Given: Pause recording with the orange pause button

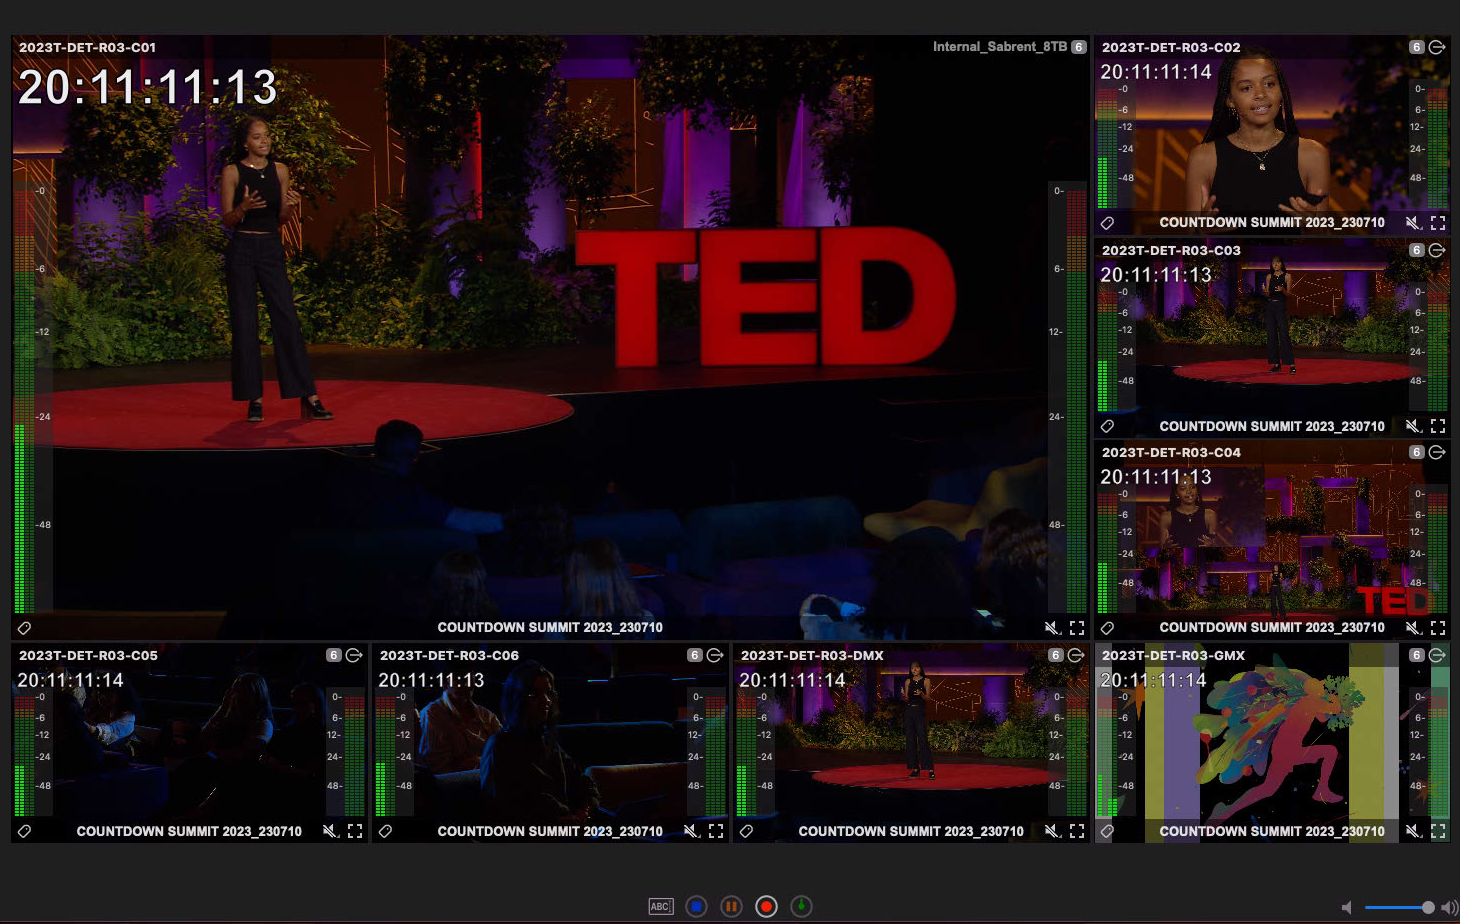Looking at the screenshot, I should click(x=732, y=907).
